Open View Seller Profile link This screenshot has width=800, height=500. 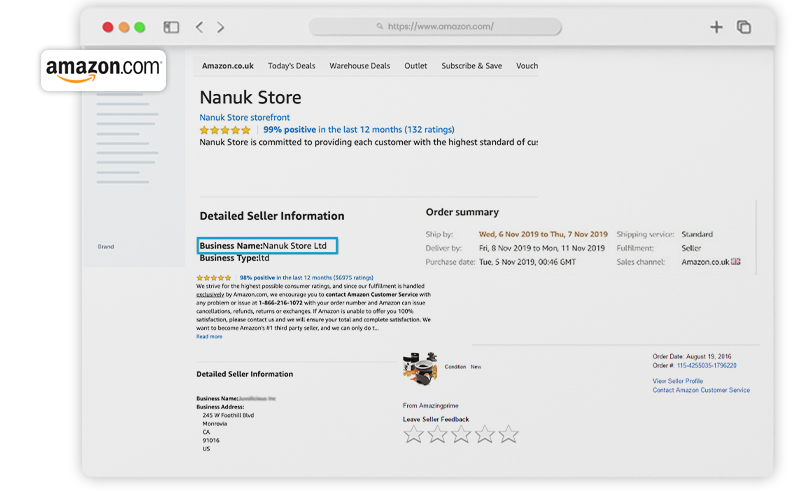678,381
